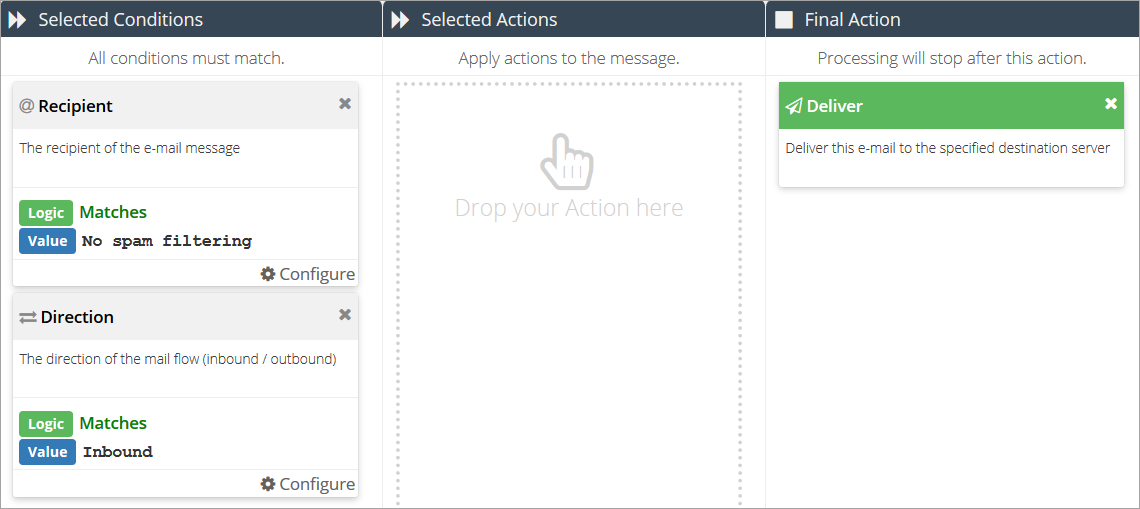1140x509 pixels.
Task: Select the 'Inbound' value text
Action: tap(118, 452)
